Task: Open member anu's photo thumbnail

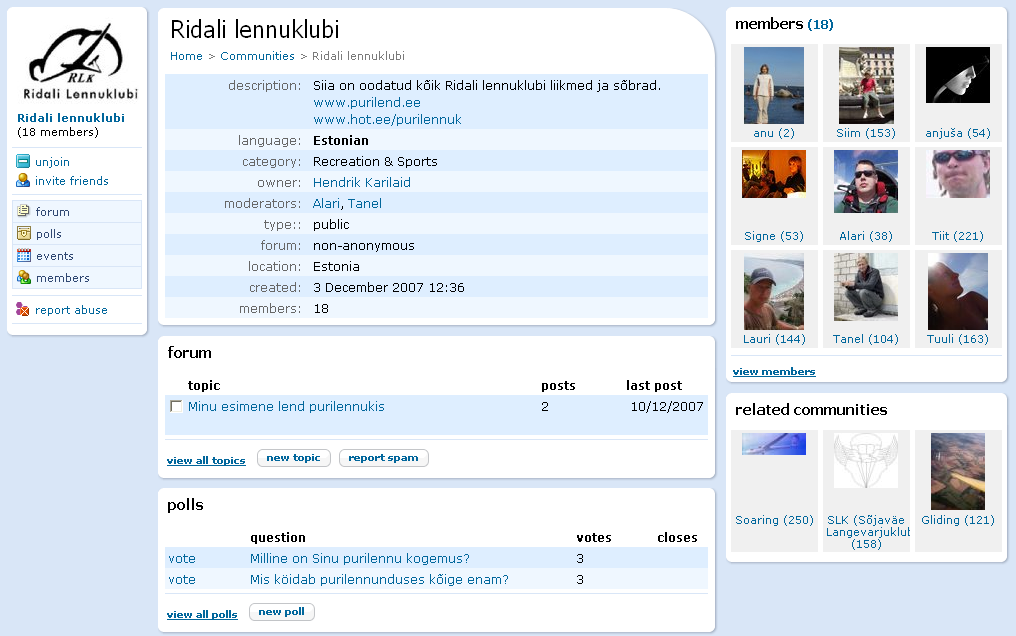Action: (774, 85)
